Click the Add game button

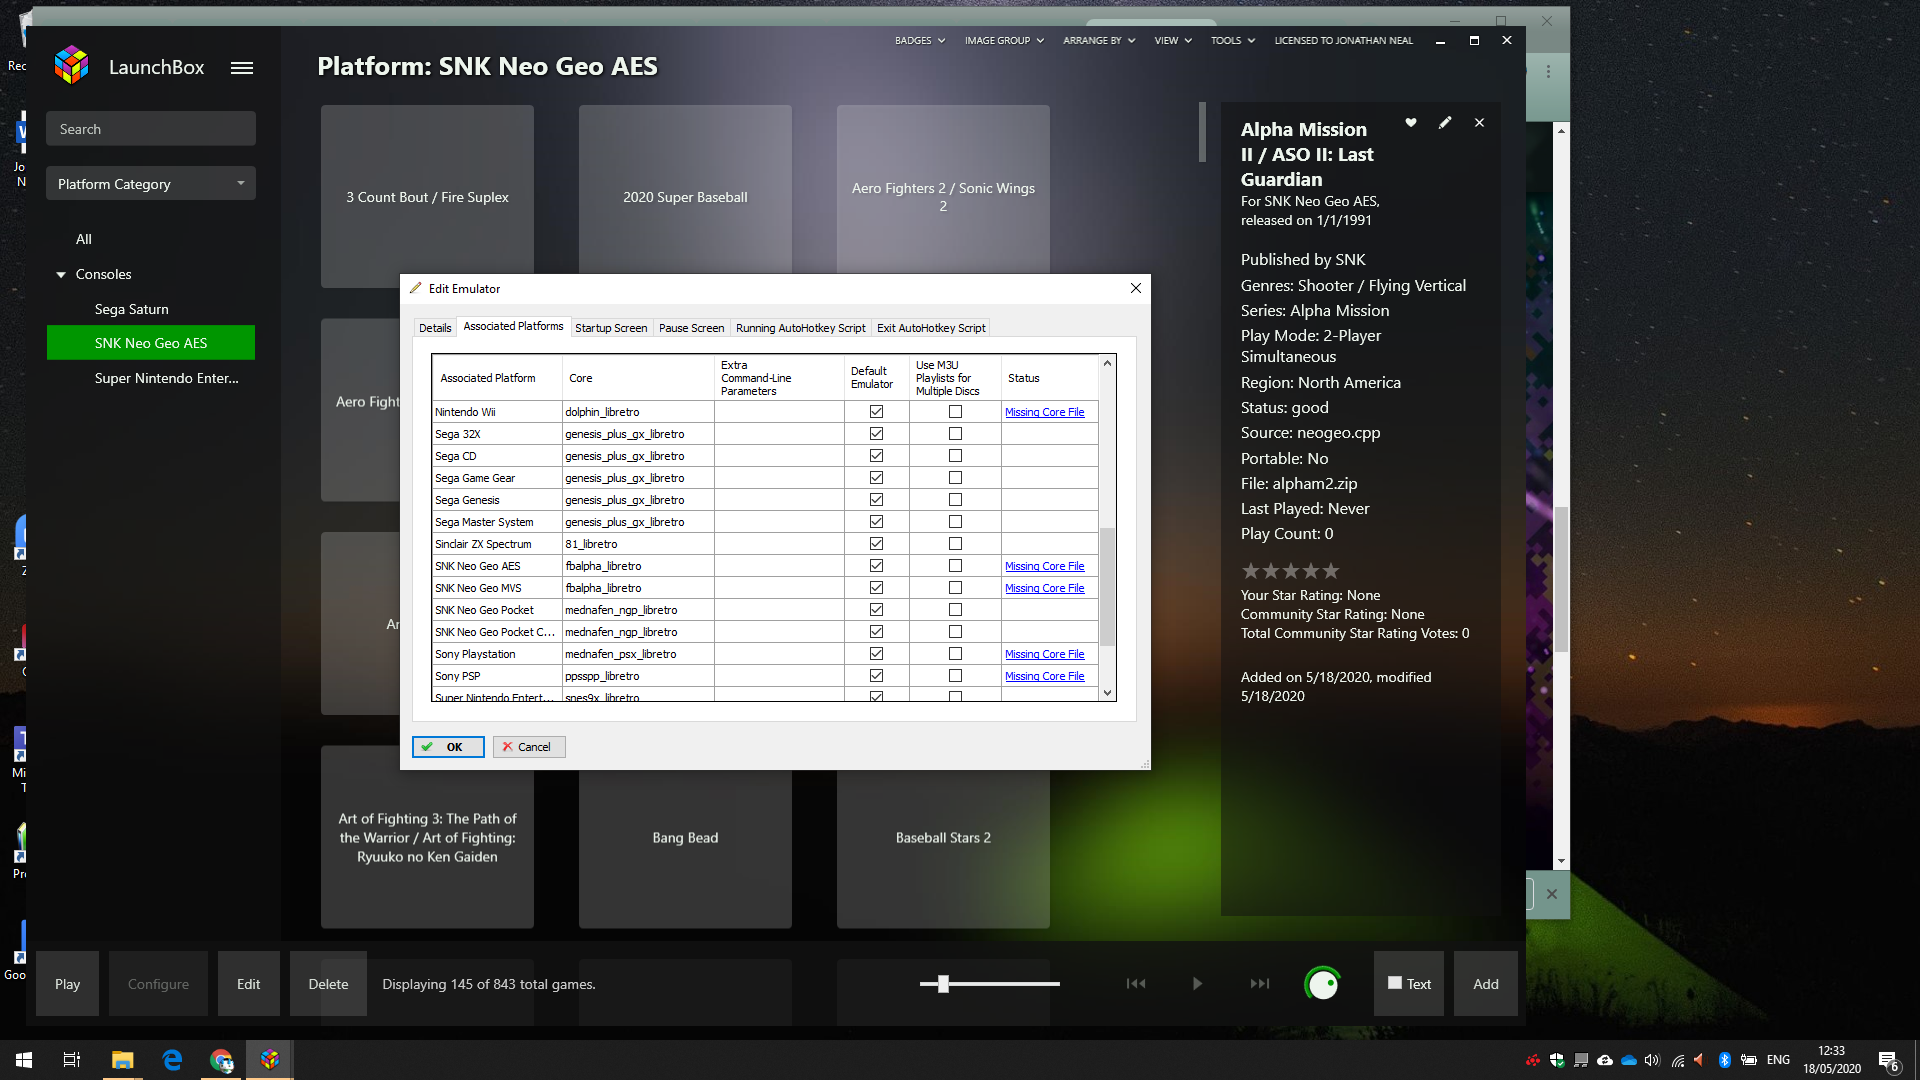(x=1486, y=984)
